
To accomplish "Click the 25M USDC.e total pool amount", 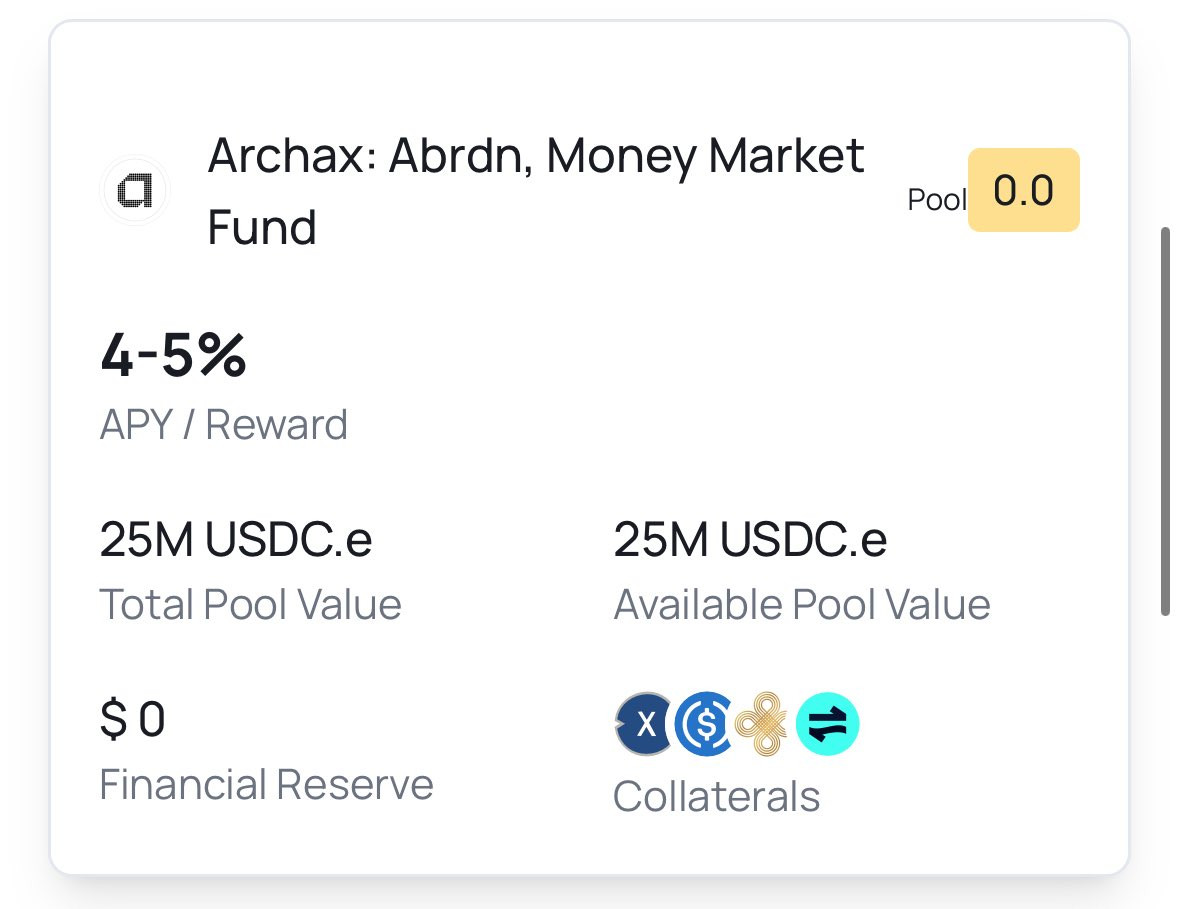I will [235, 539].
